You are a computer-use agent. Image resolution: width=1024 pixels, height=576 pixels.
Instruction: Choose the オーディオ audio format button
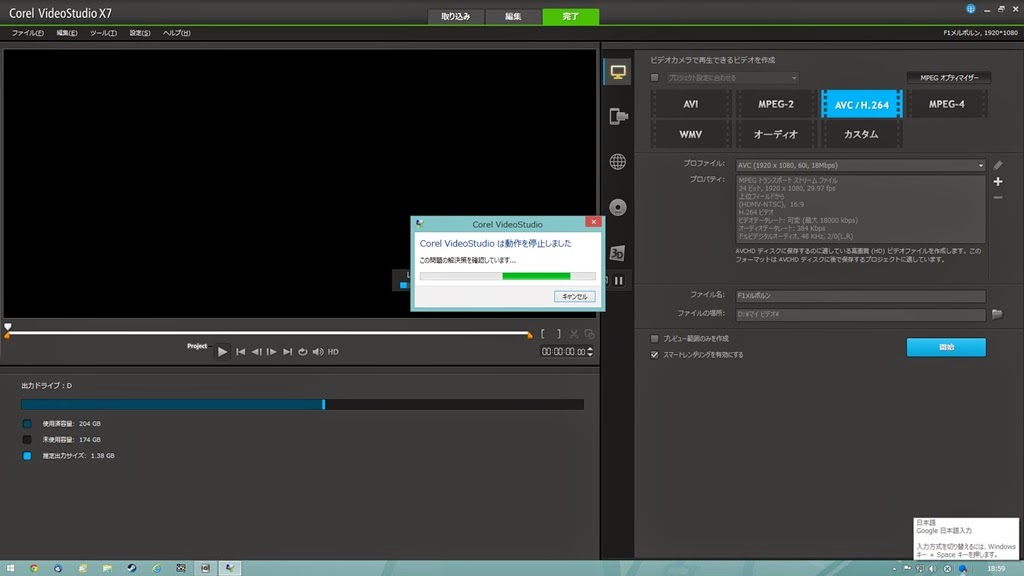[776, 135]
